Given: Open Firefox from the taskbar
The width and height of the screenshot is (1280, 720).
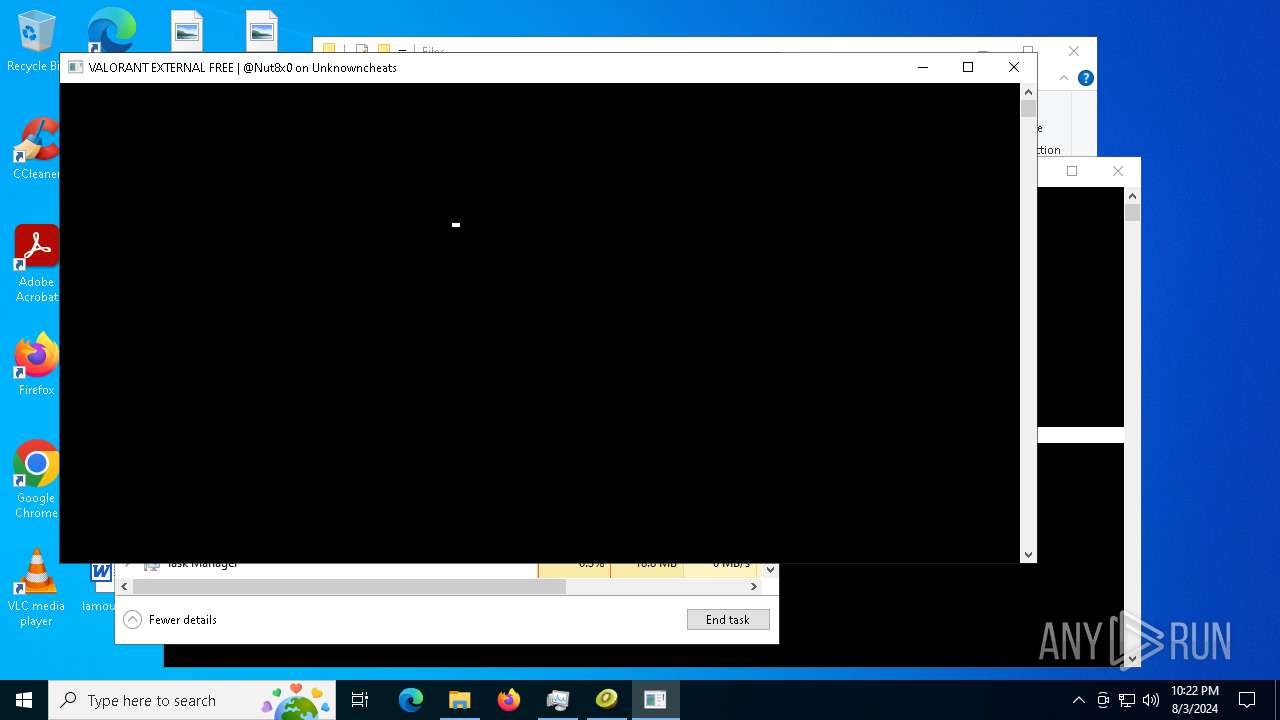Looking at the screenshot, I should tap(509, 700).
